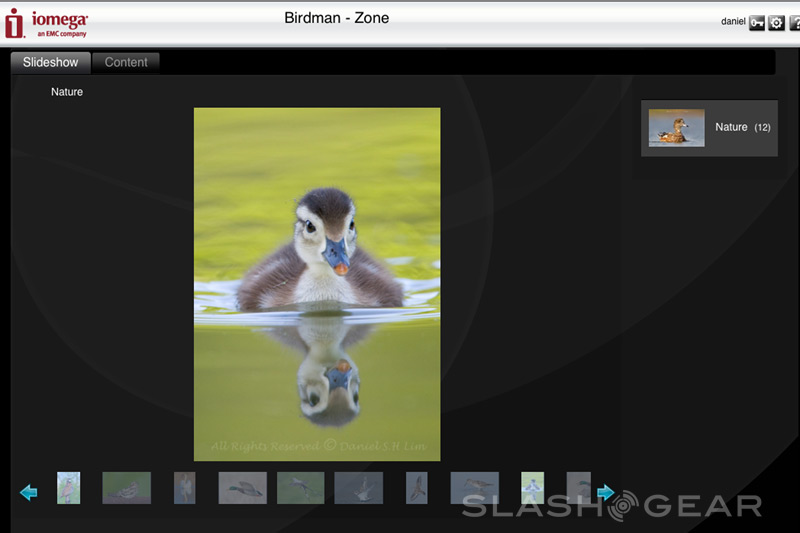Click the large duckling photo
The width and height of the screenshot is (800, 533).
pyautogui.click(x=317, y=283)
